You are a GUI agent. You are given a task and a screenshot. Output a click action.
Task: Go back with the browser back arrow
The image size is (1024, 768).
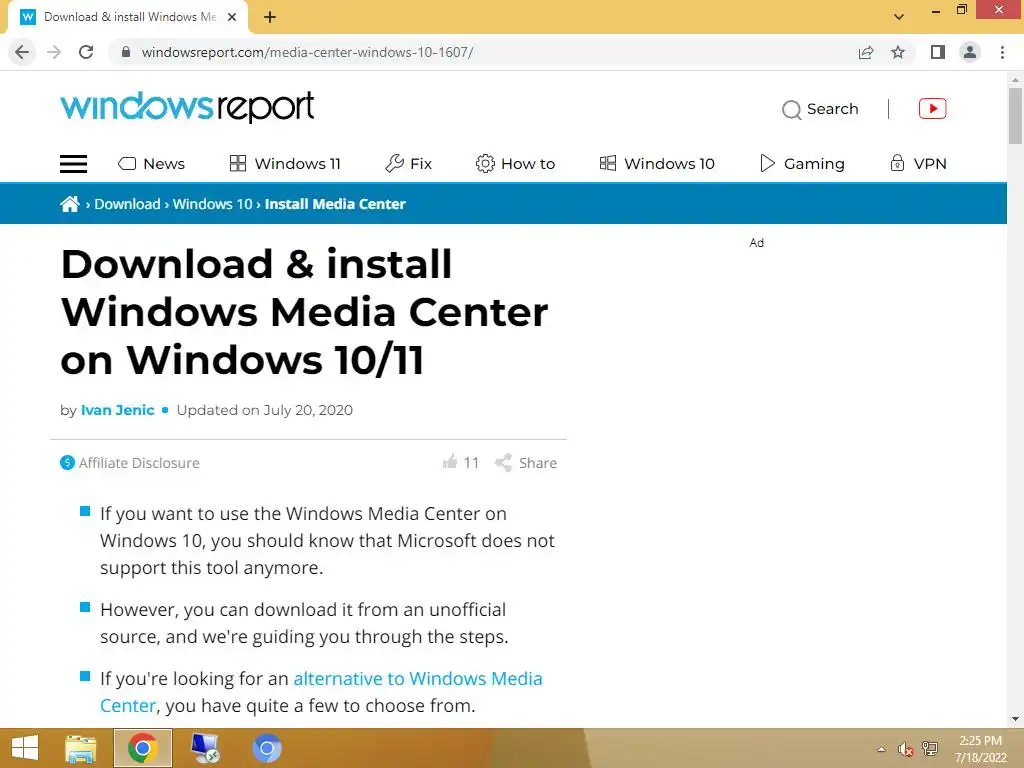click(22, 52)
